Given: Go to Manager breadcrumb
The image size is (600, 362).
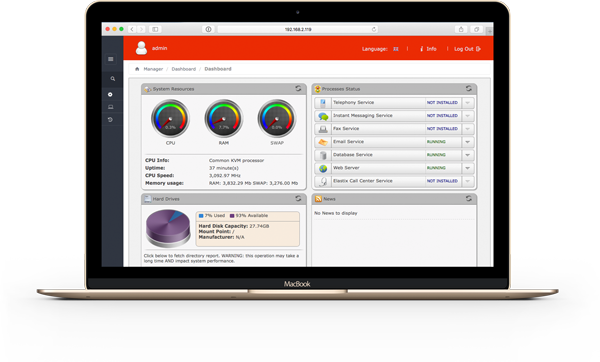Looking at the screenshot, I should [x=153, y=69].
